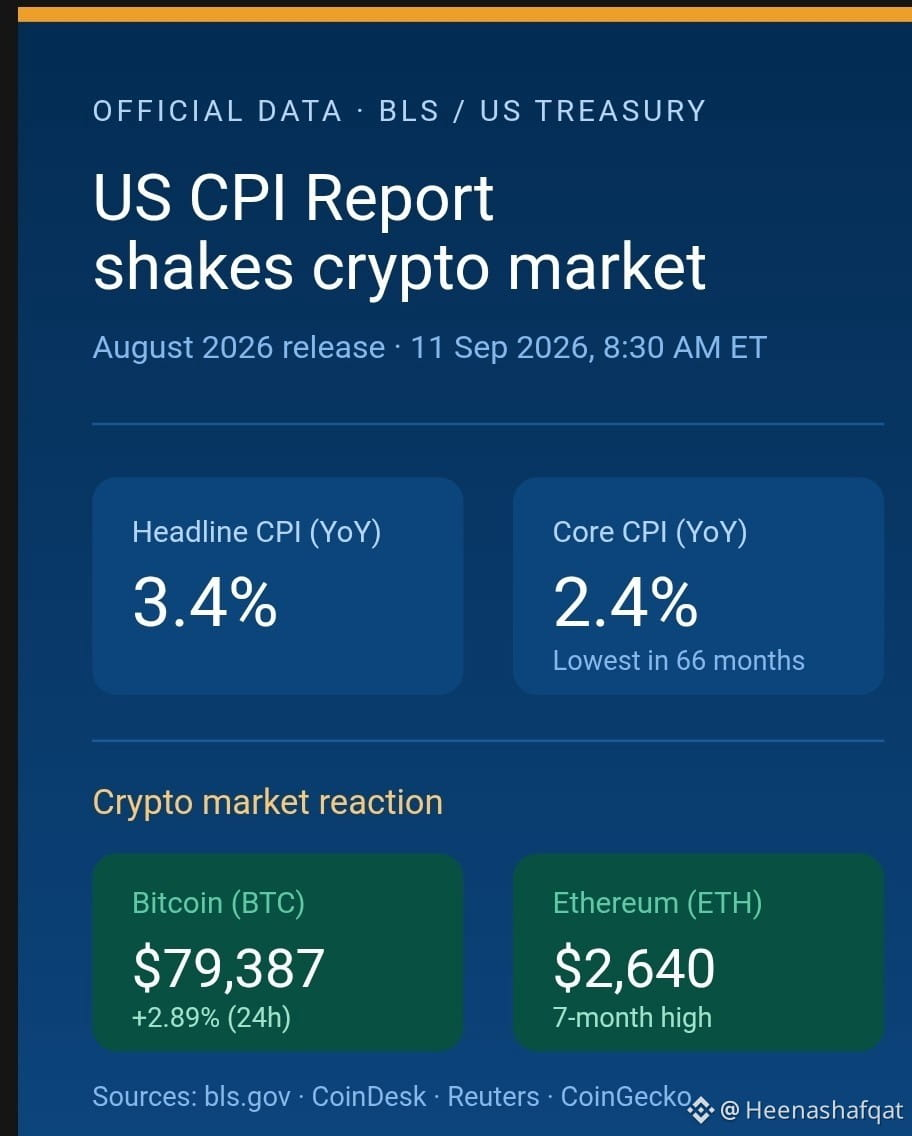Select the Core CPI (YoY) card
The height and width of the screenshot is (1136, 912).
698,586
